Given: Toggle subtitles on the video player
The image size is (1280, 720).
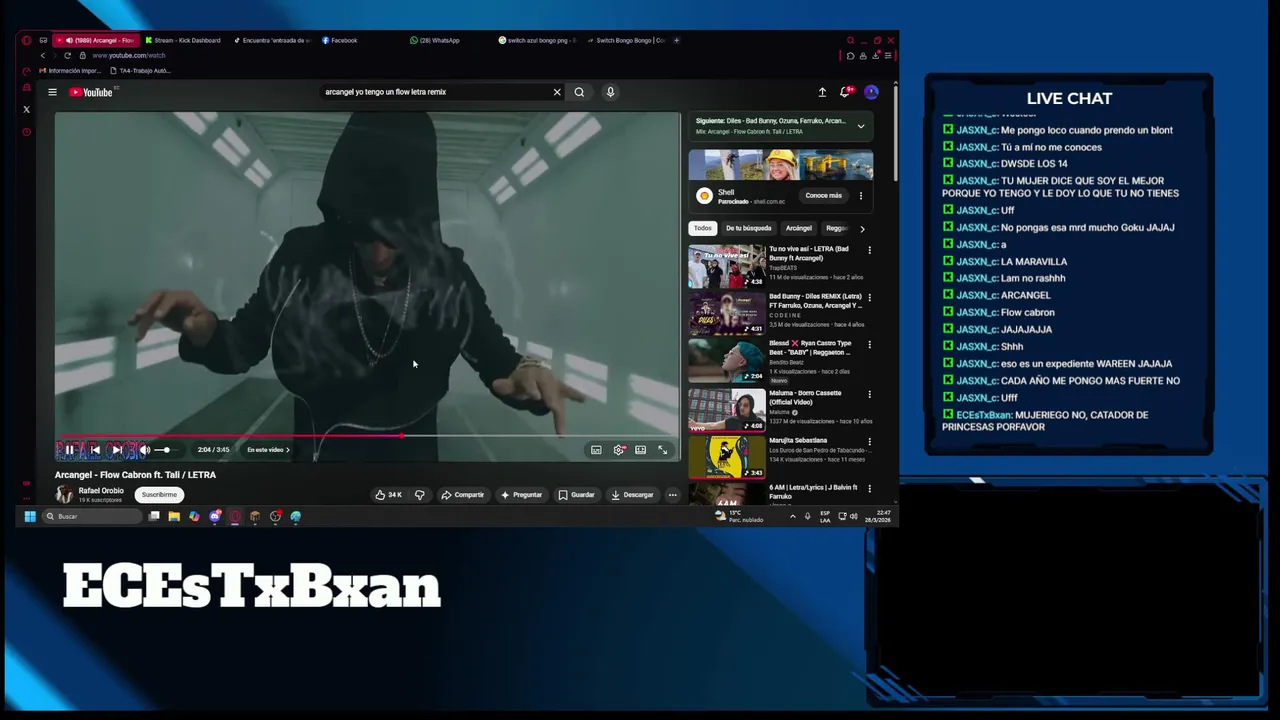Looking at the screenshot, I should click(596, 450).
